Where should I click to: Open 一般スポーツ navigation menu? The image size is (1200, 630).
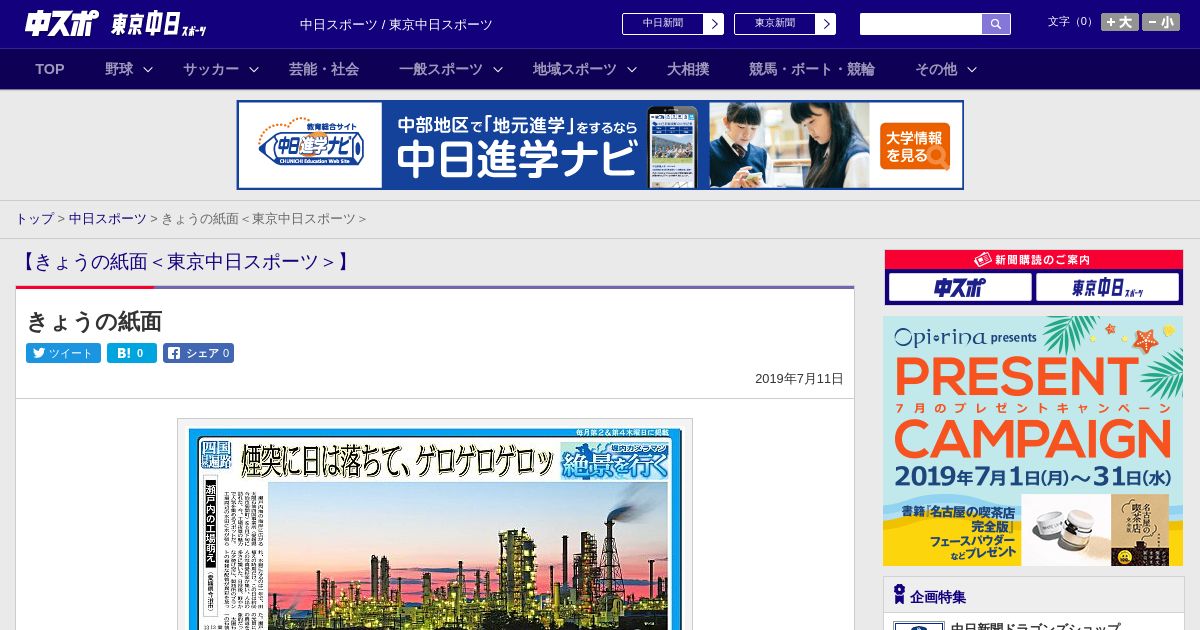tap(440, 69)
